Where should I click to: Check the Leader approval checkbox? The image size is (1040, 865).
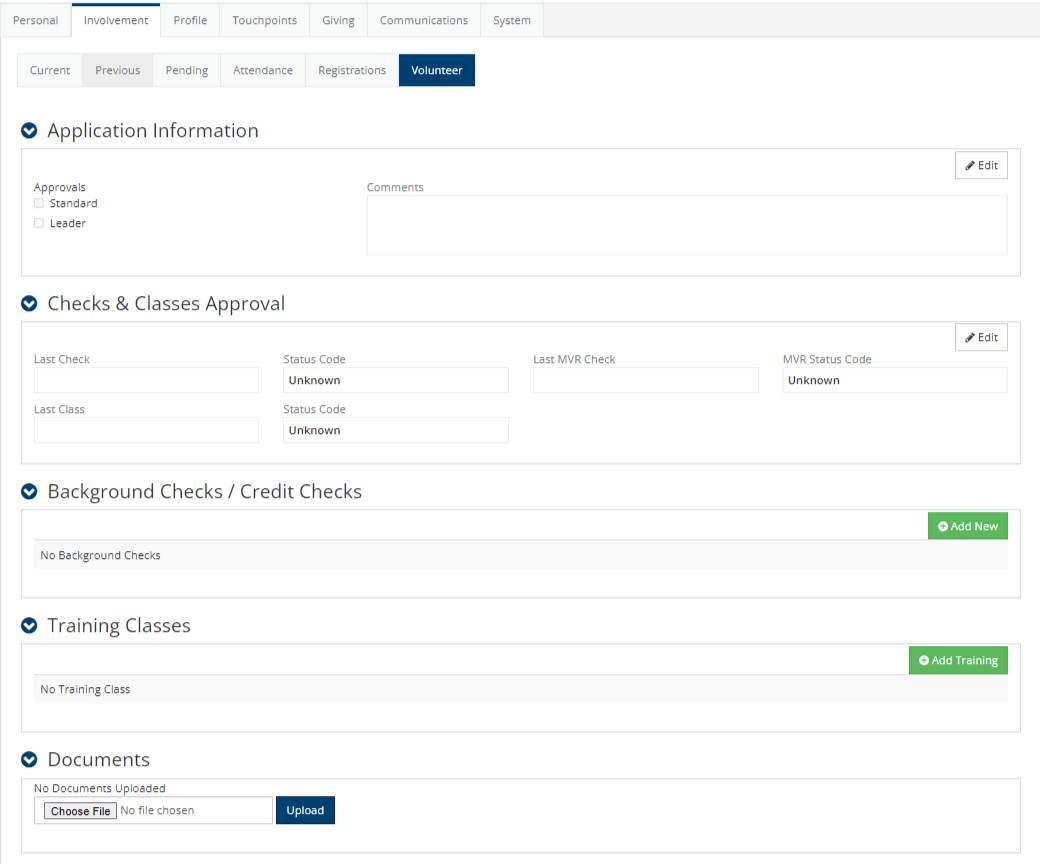pos(39,224)
